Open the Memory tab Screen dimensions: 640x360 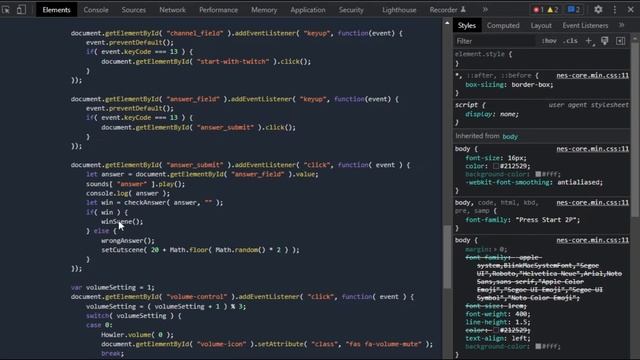coord(264,10)
